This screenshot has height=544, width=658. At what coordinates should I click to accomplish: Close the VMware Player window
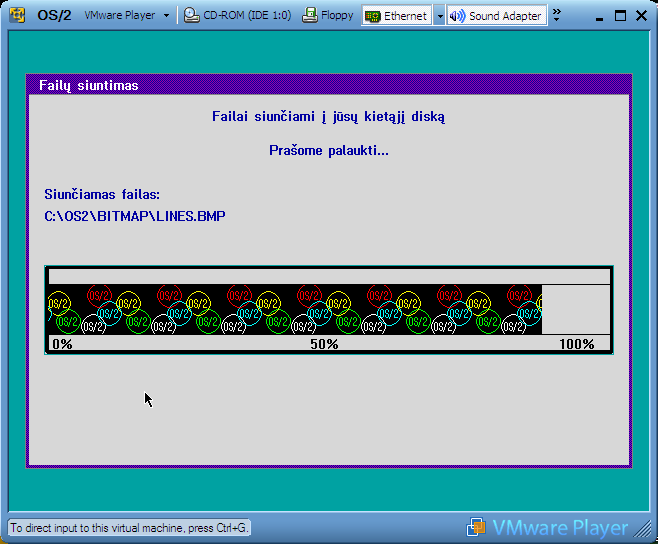641,16
